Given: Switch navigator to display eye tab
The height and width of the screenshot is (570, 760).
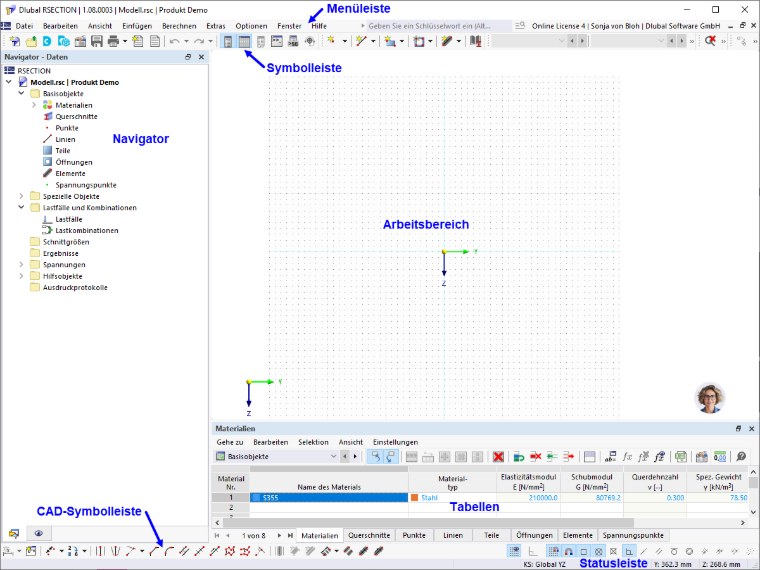Looking at the screenshot, I should point(39,534).
